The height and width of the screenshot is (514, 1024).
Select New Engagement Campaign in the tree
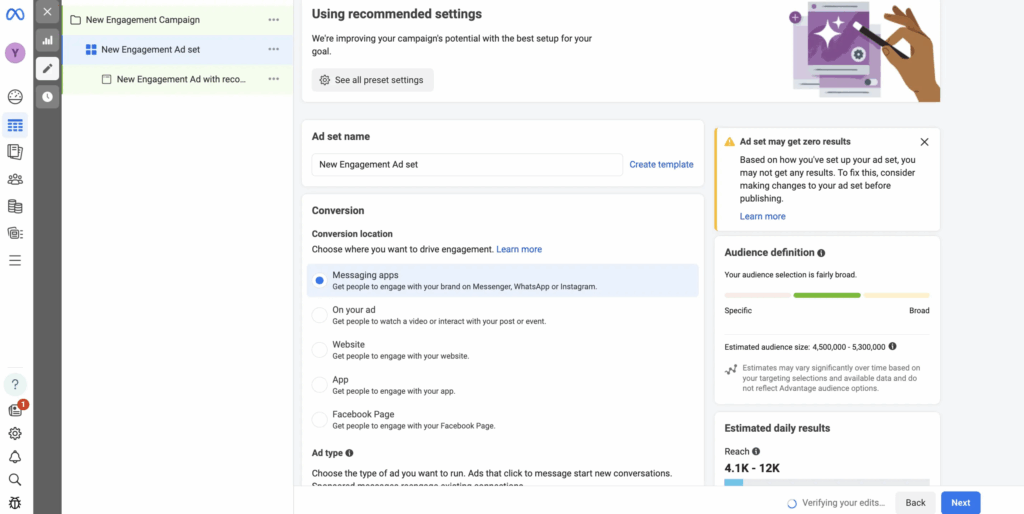click(x=142, y=20)
